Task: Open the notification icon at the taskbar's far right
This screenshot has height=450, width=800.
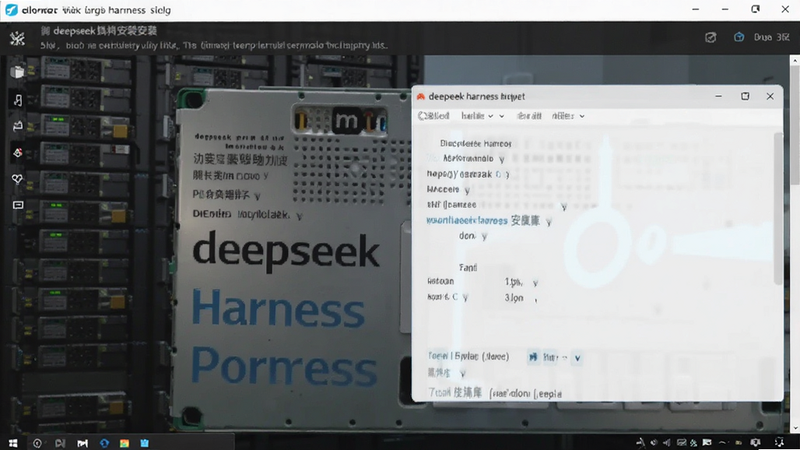Action: point(780,442)
